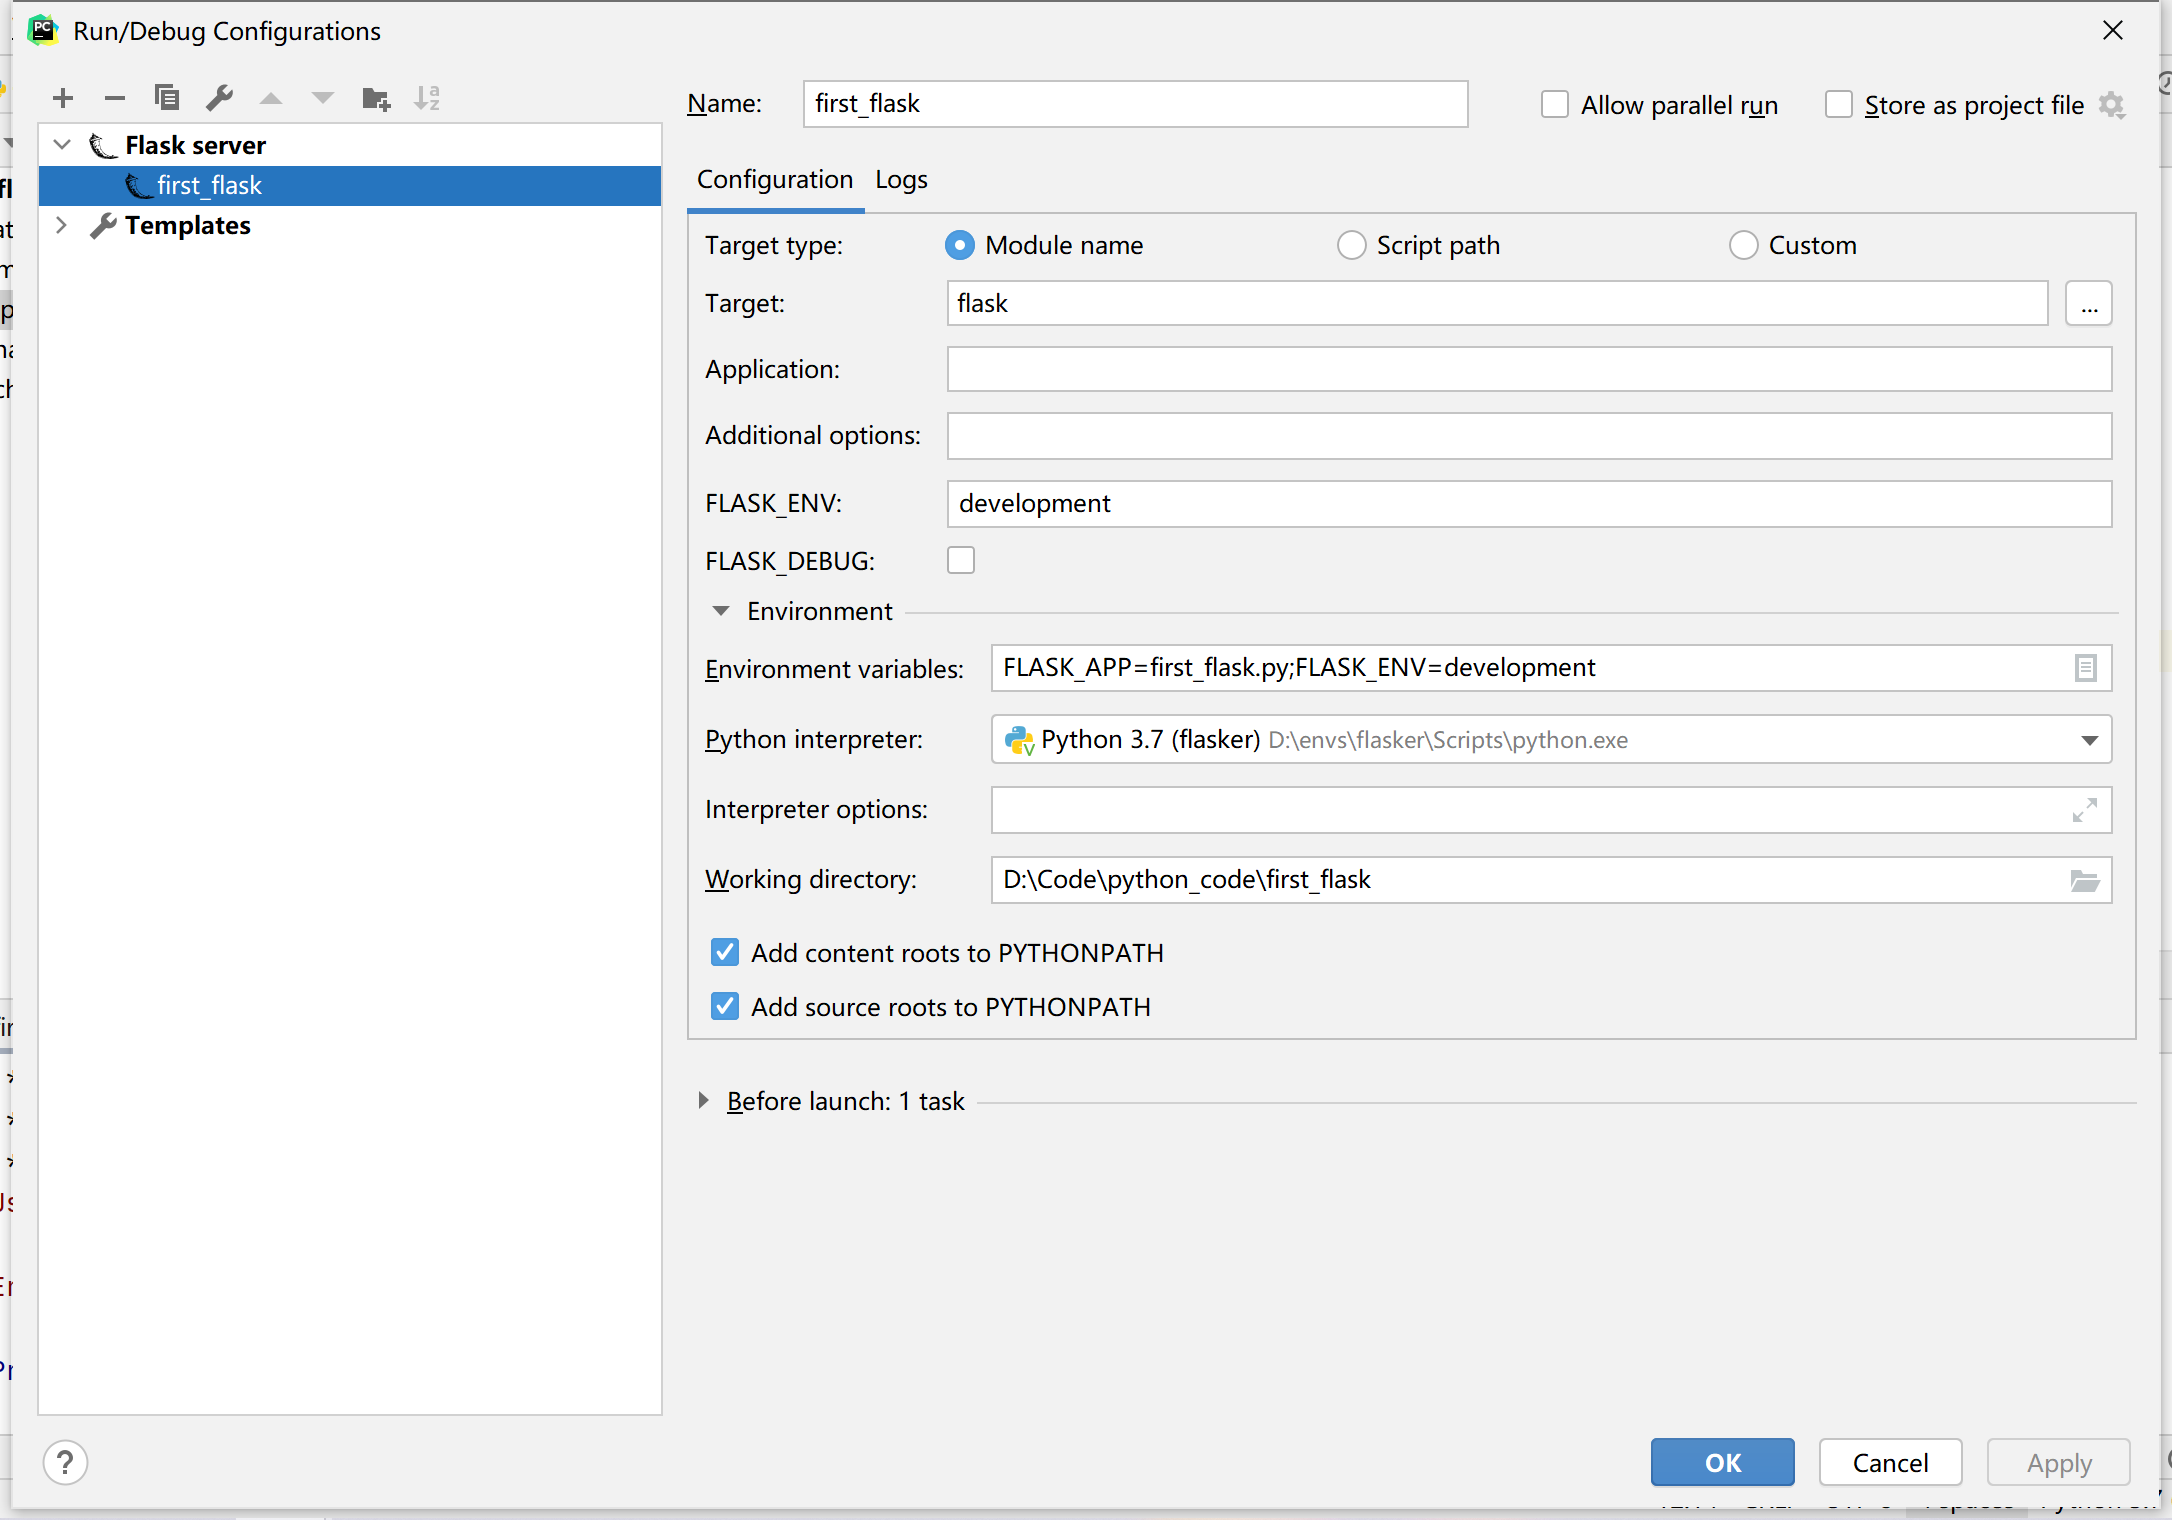The height and width of the screenshot is (1520, 2172).
Task: Enable Allow parallel run
Action: (1555, 104)
